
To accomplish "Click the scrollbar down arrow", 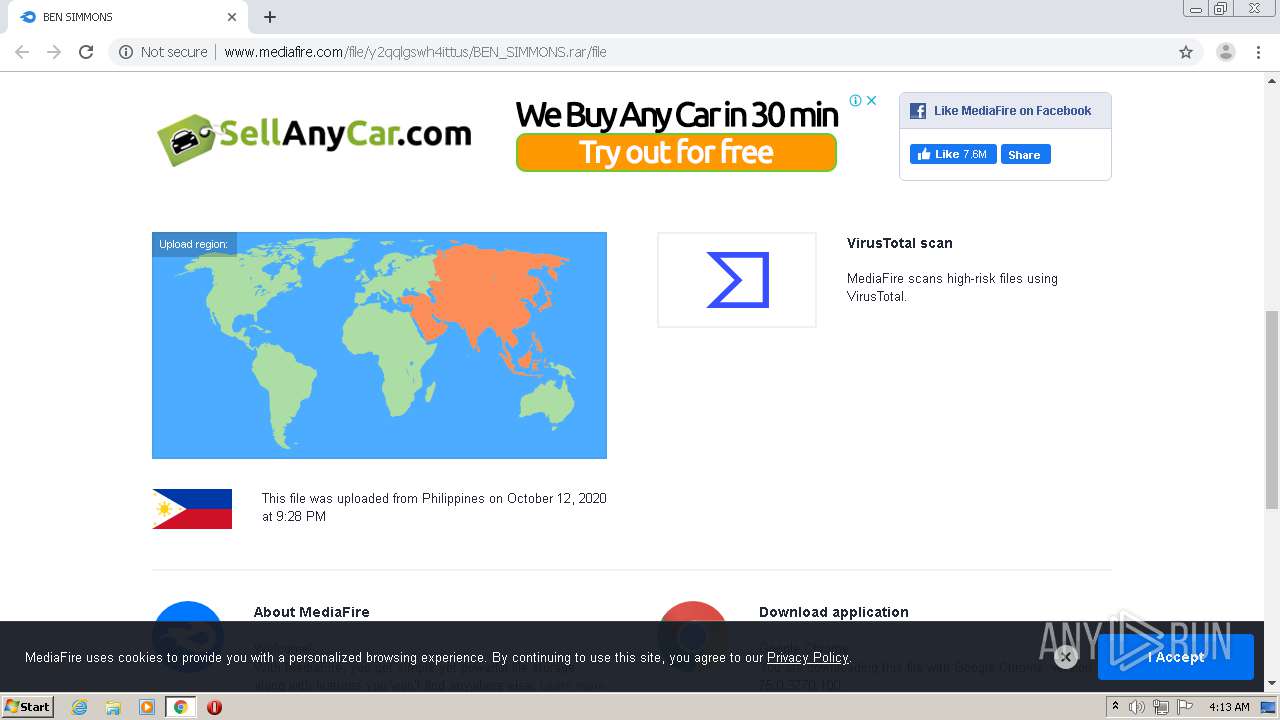I will pyautogui.click(x=1271, y=684).
